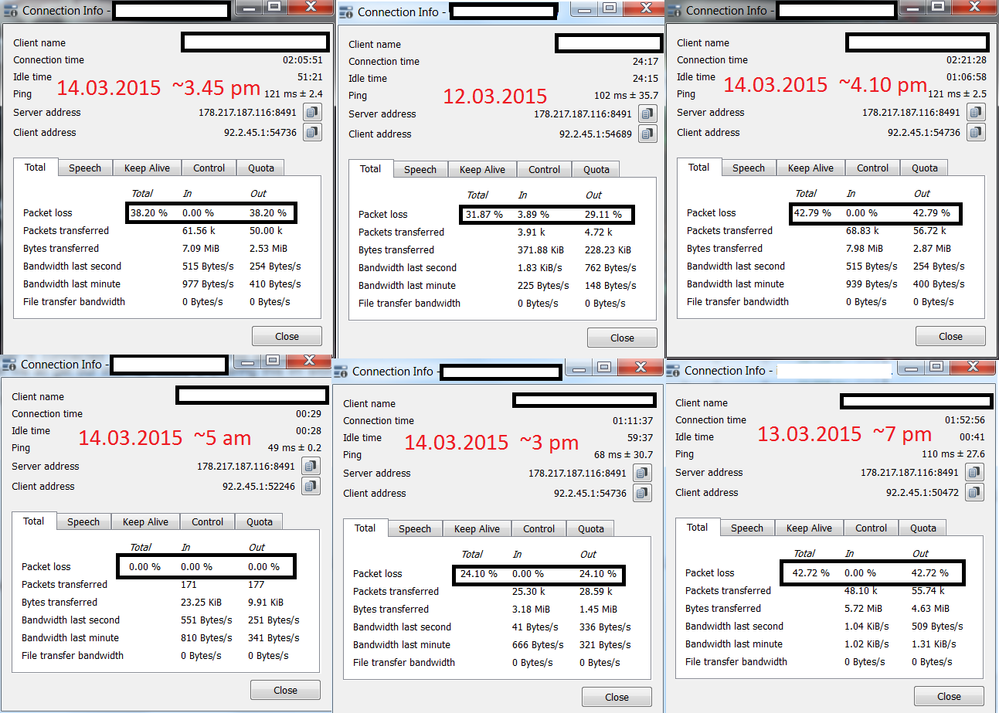The width and height of the screenshot is (999, 713).
Task: Copy client address in the 02:05:51 connection window
Action: coord(312,132)
